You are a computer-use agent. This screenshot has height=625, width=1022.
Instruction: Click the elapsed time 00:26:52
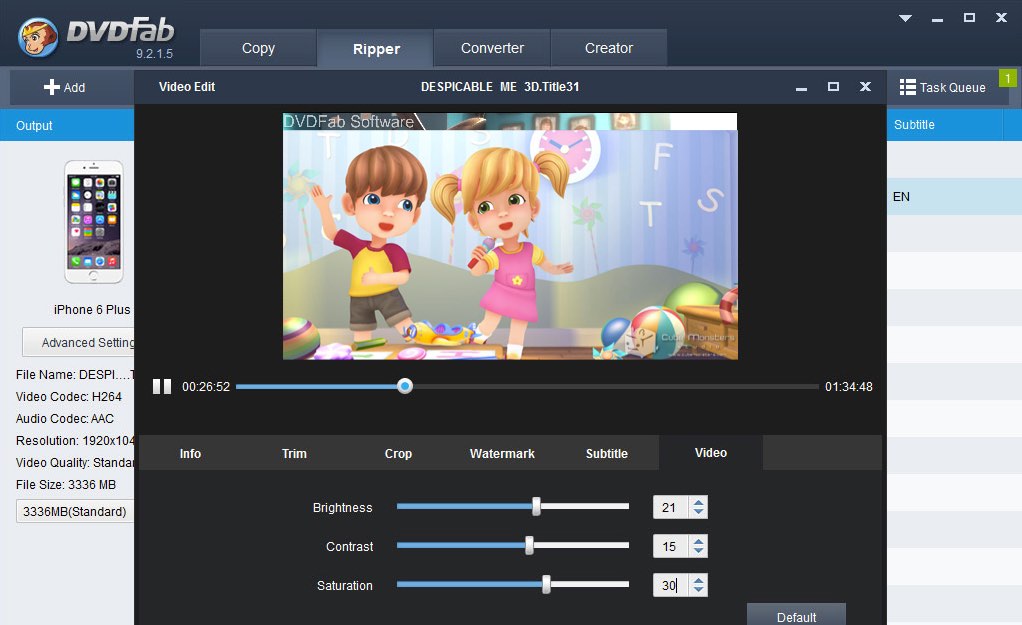click(206, 386)
